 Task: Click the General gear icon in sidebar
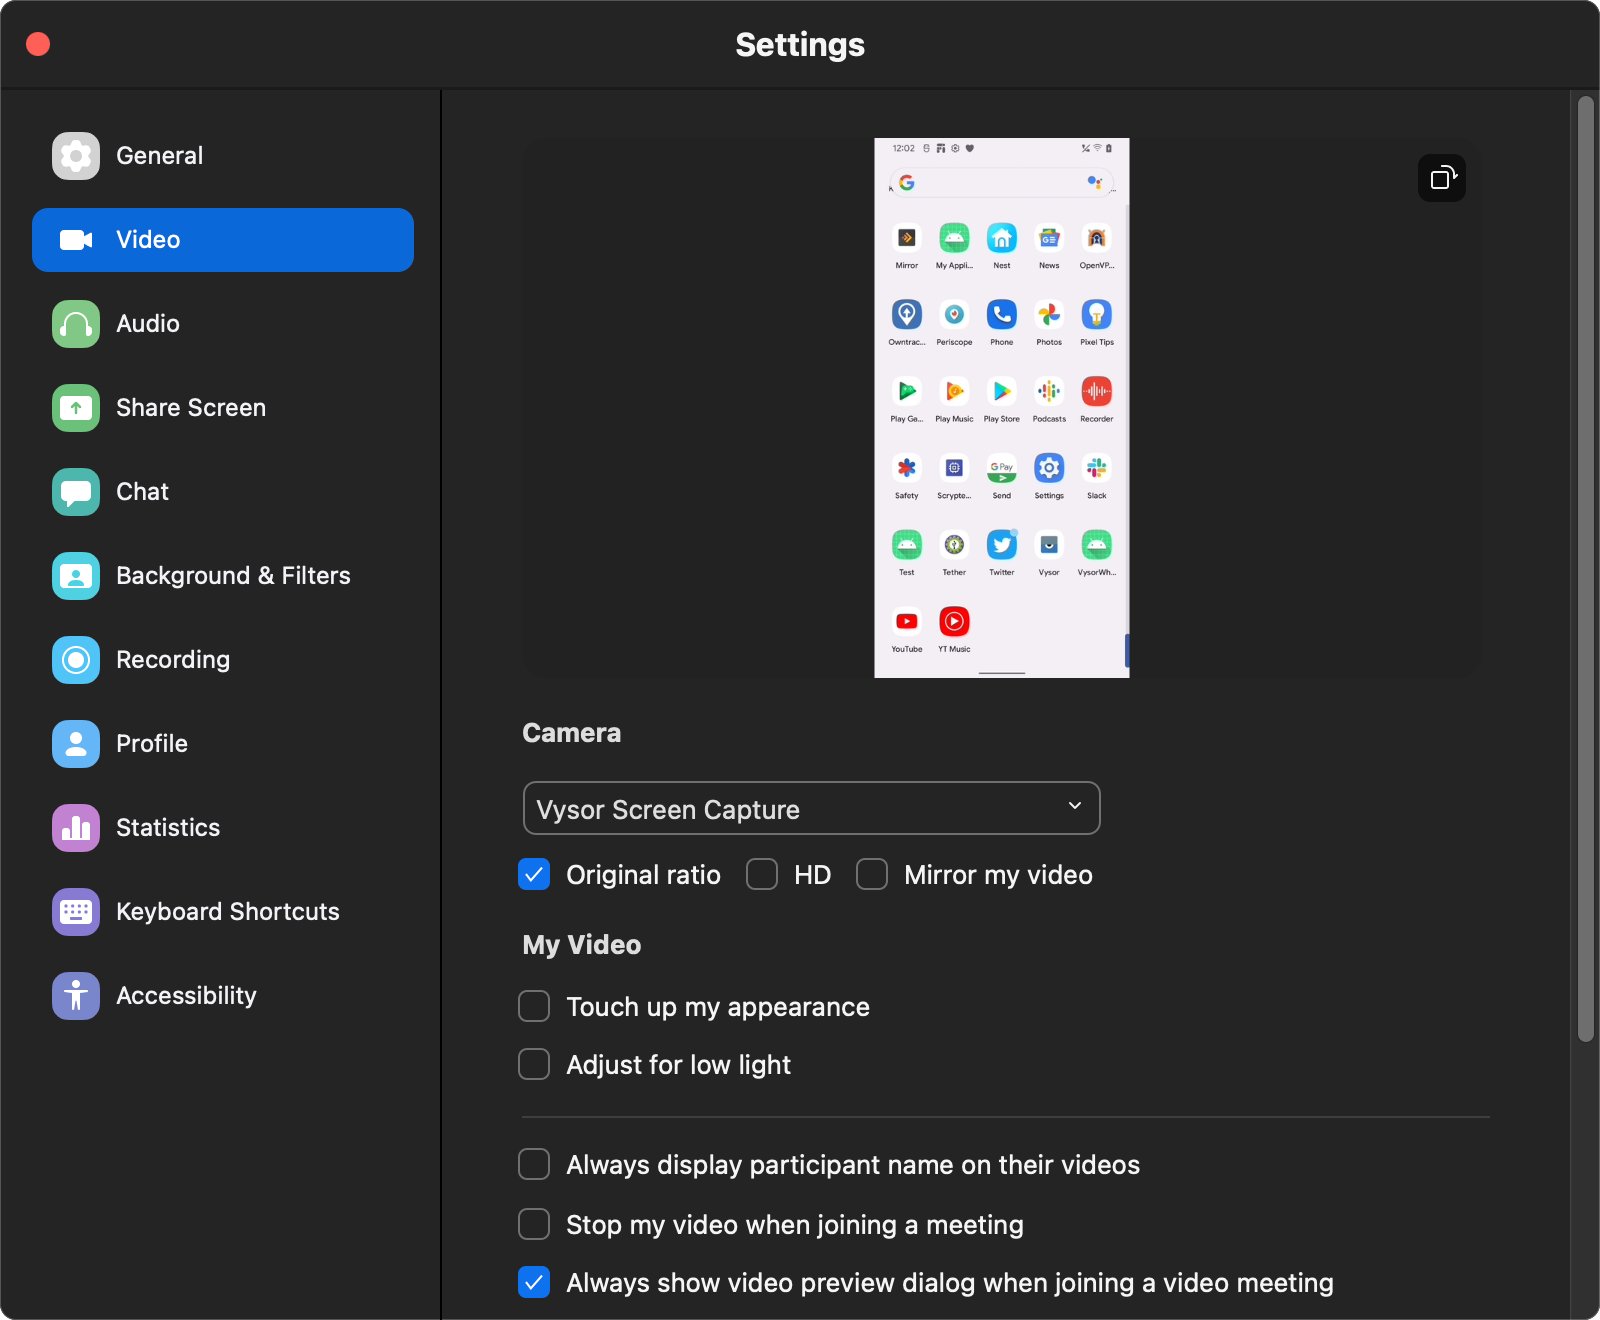(x=76, y=156)
